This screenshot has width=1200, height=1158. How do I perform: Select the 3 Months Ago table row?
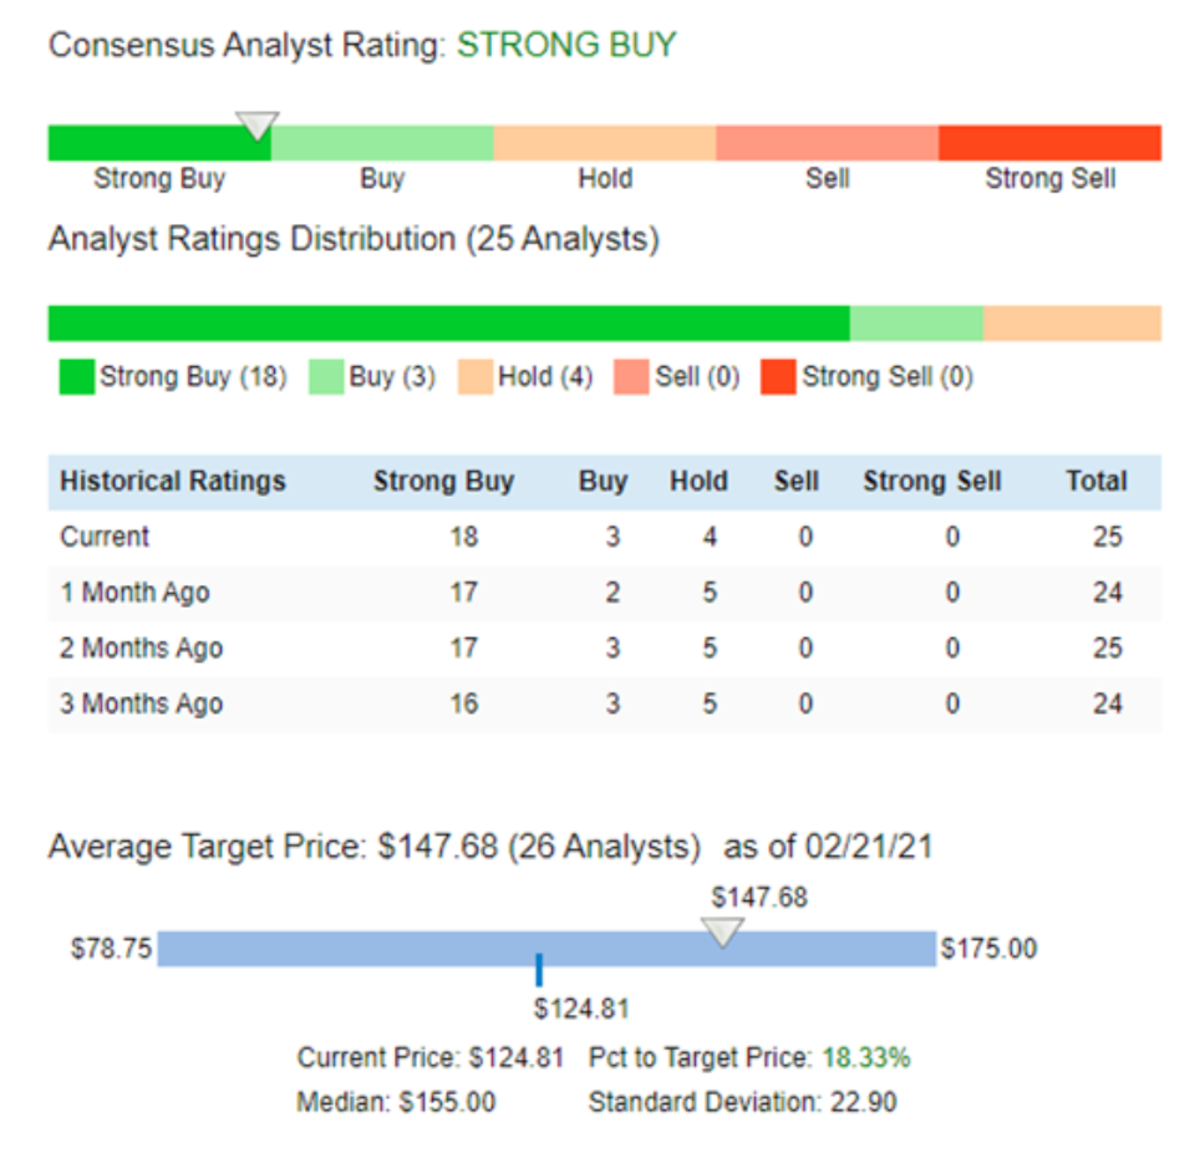coord(605,704)
